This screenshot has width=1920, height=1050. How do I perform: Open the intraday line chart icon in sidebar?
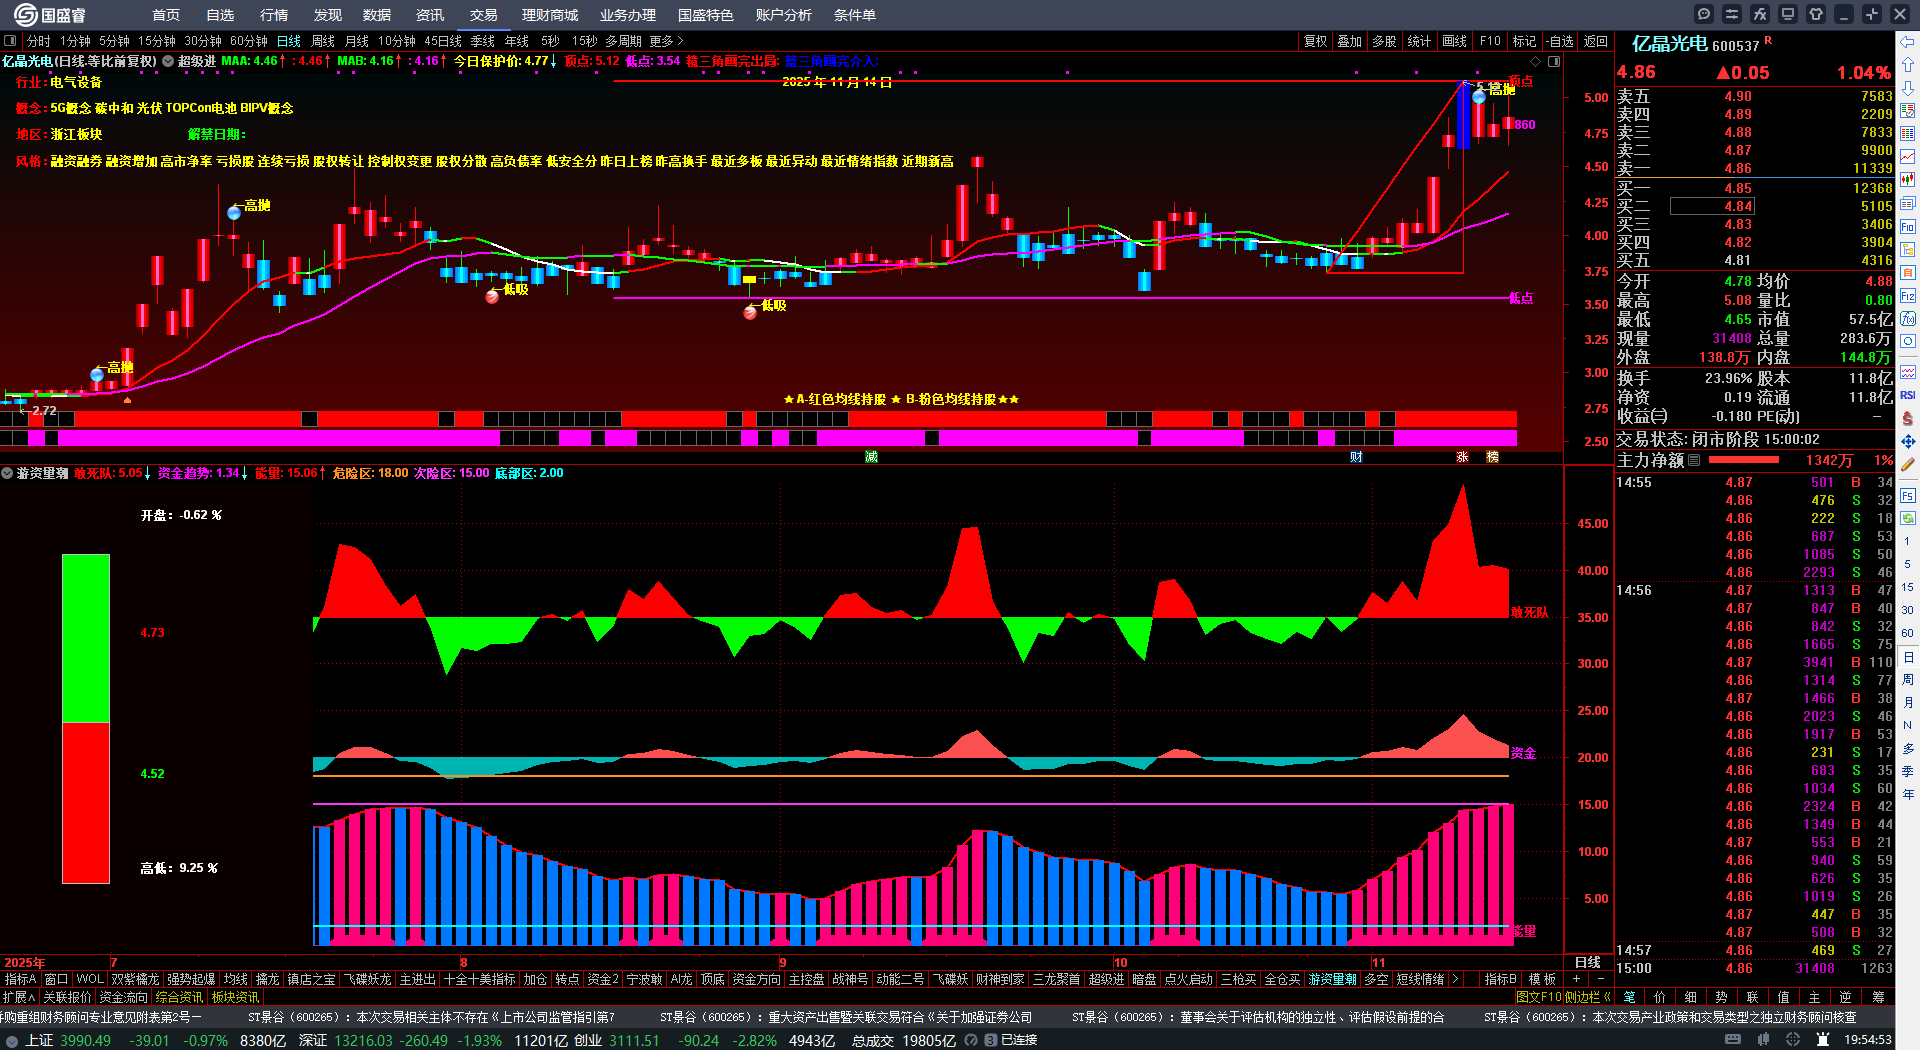[1908, 157]
